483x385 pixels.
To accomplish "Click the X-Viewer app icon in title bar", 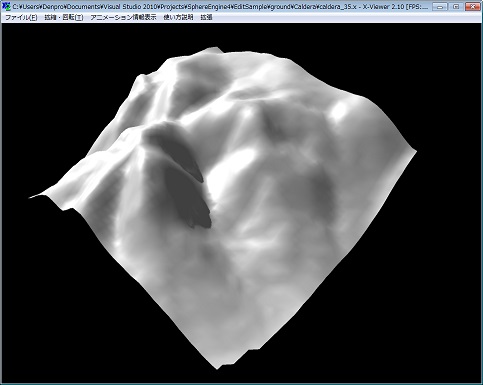I will point(6,6).
